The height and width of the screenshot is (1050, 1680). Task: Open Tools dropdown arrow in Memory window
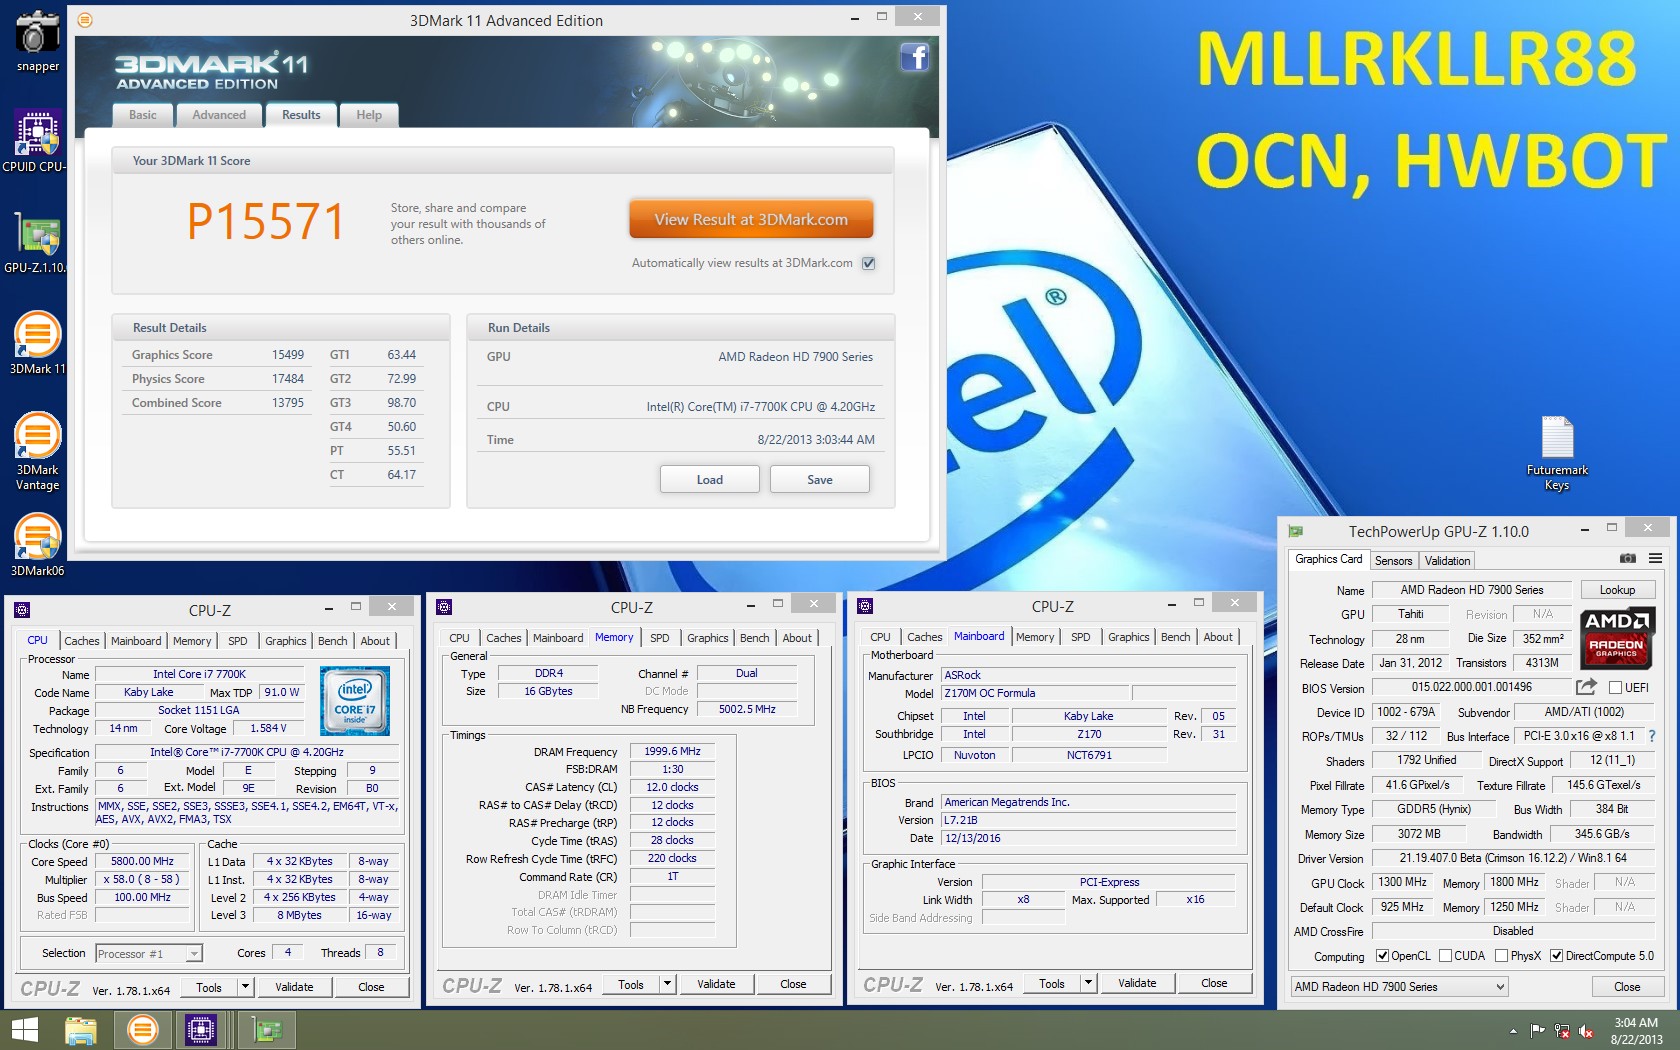(666, 984)
